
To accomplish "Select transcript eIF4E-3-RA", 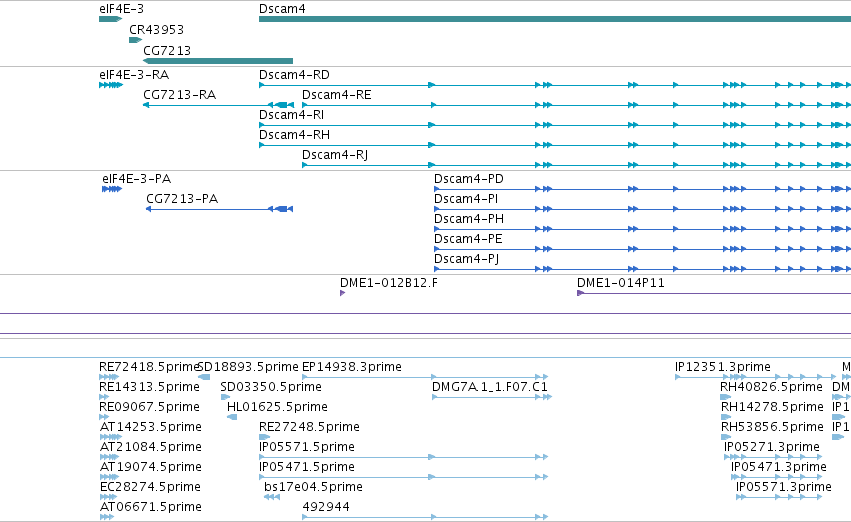I will click(x=134, y=75).
